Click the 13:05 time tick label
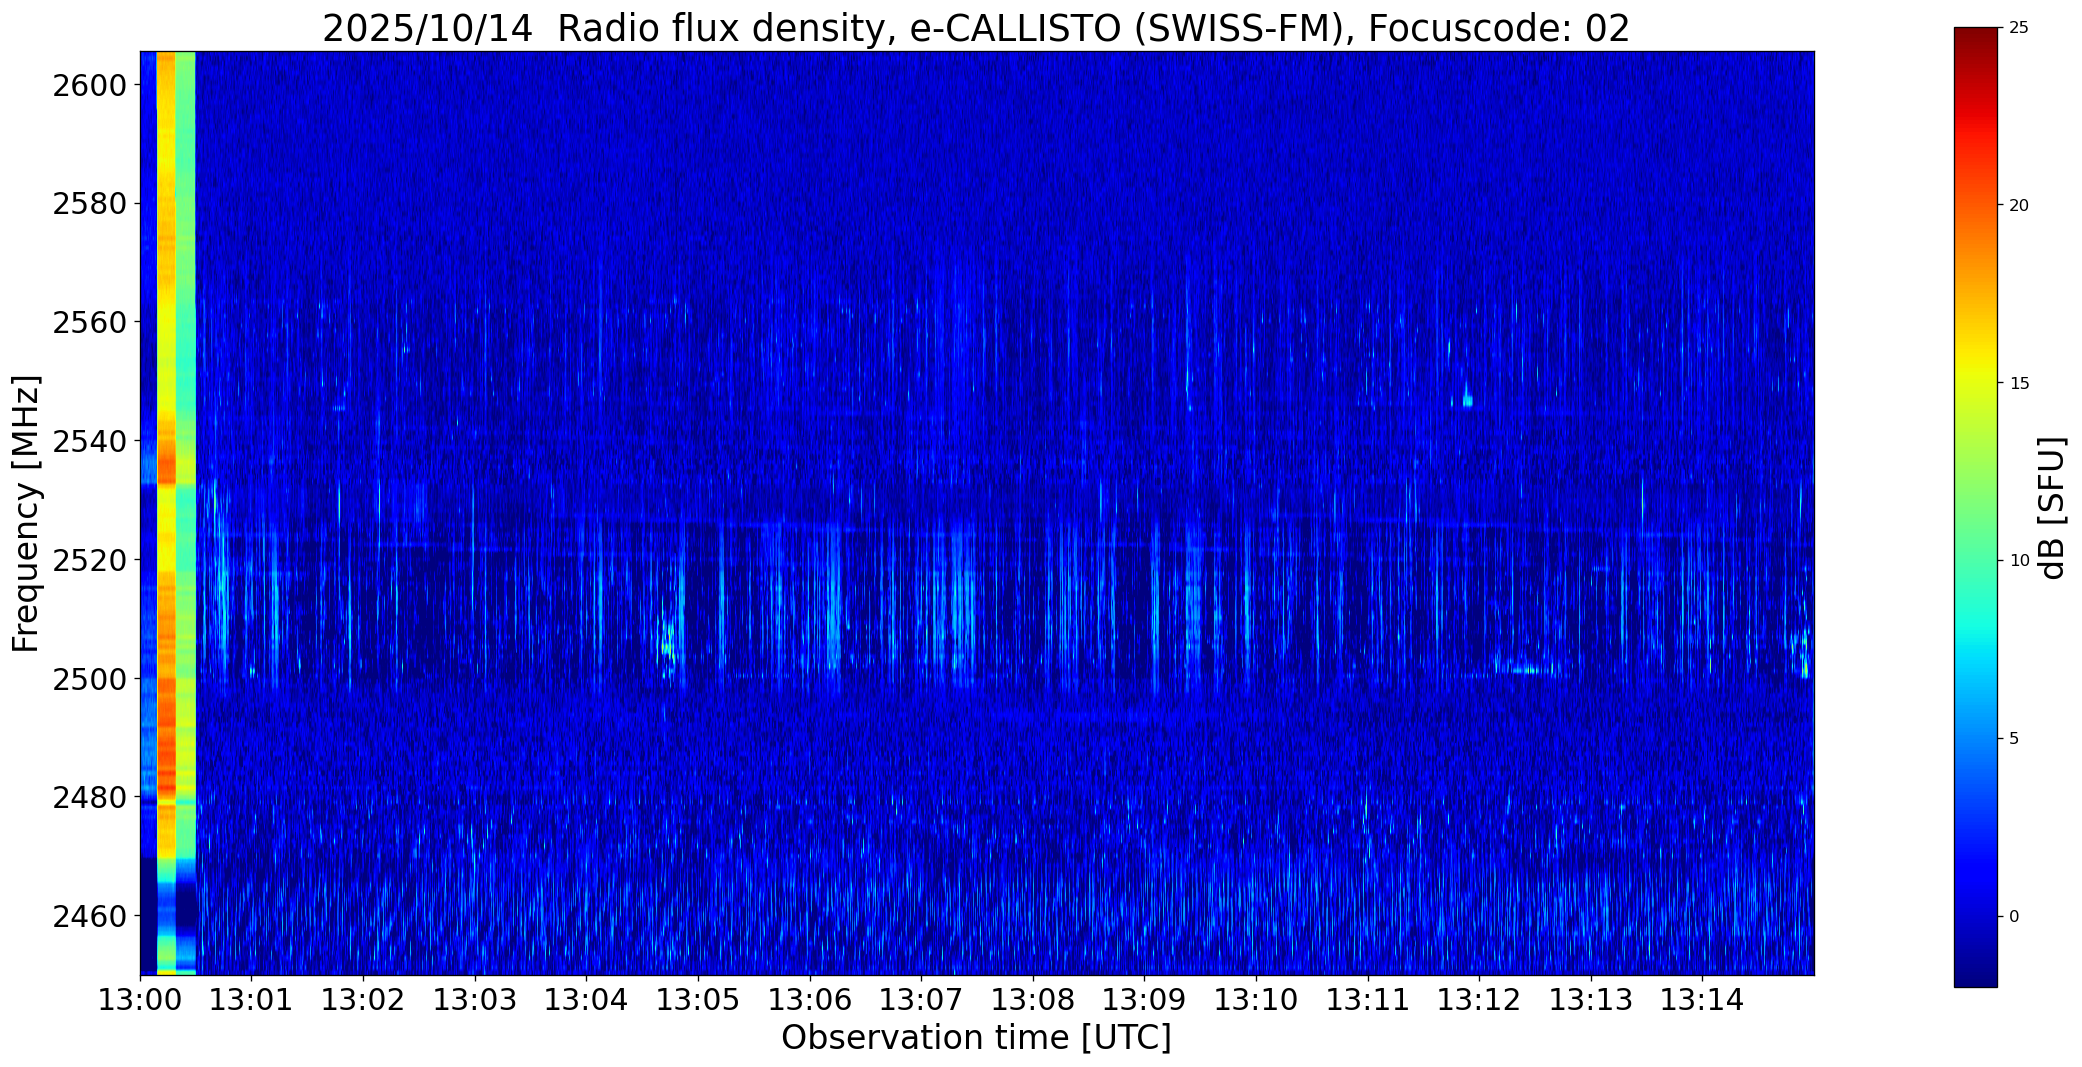This screenshot has height=1067, width=2082. tap(698, 1000)
